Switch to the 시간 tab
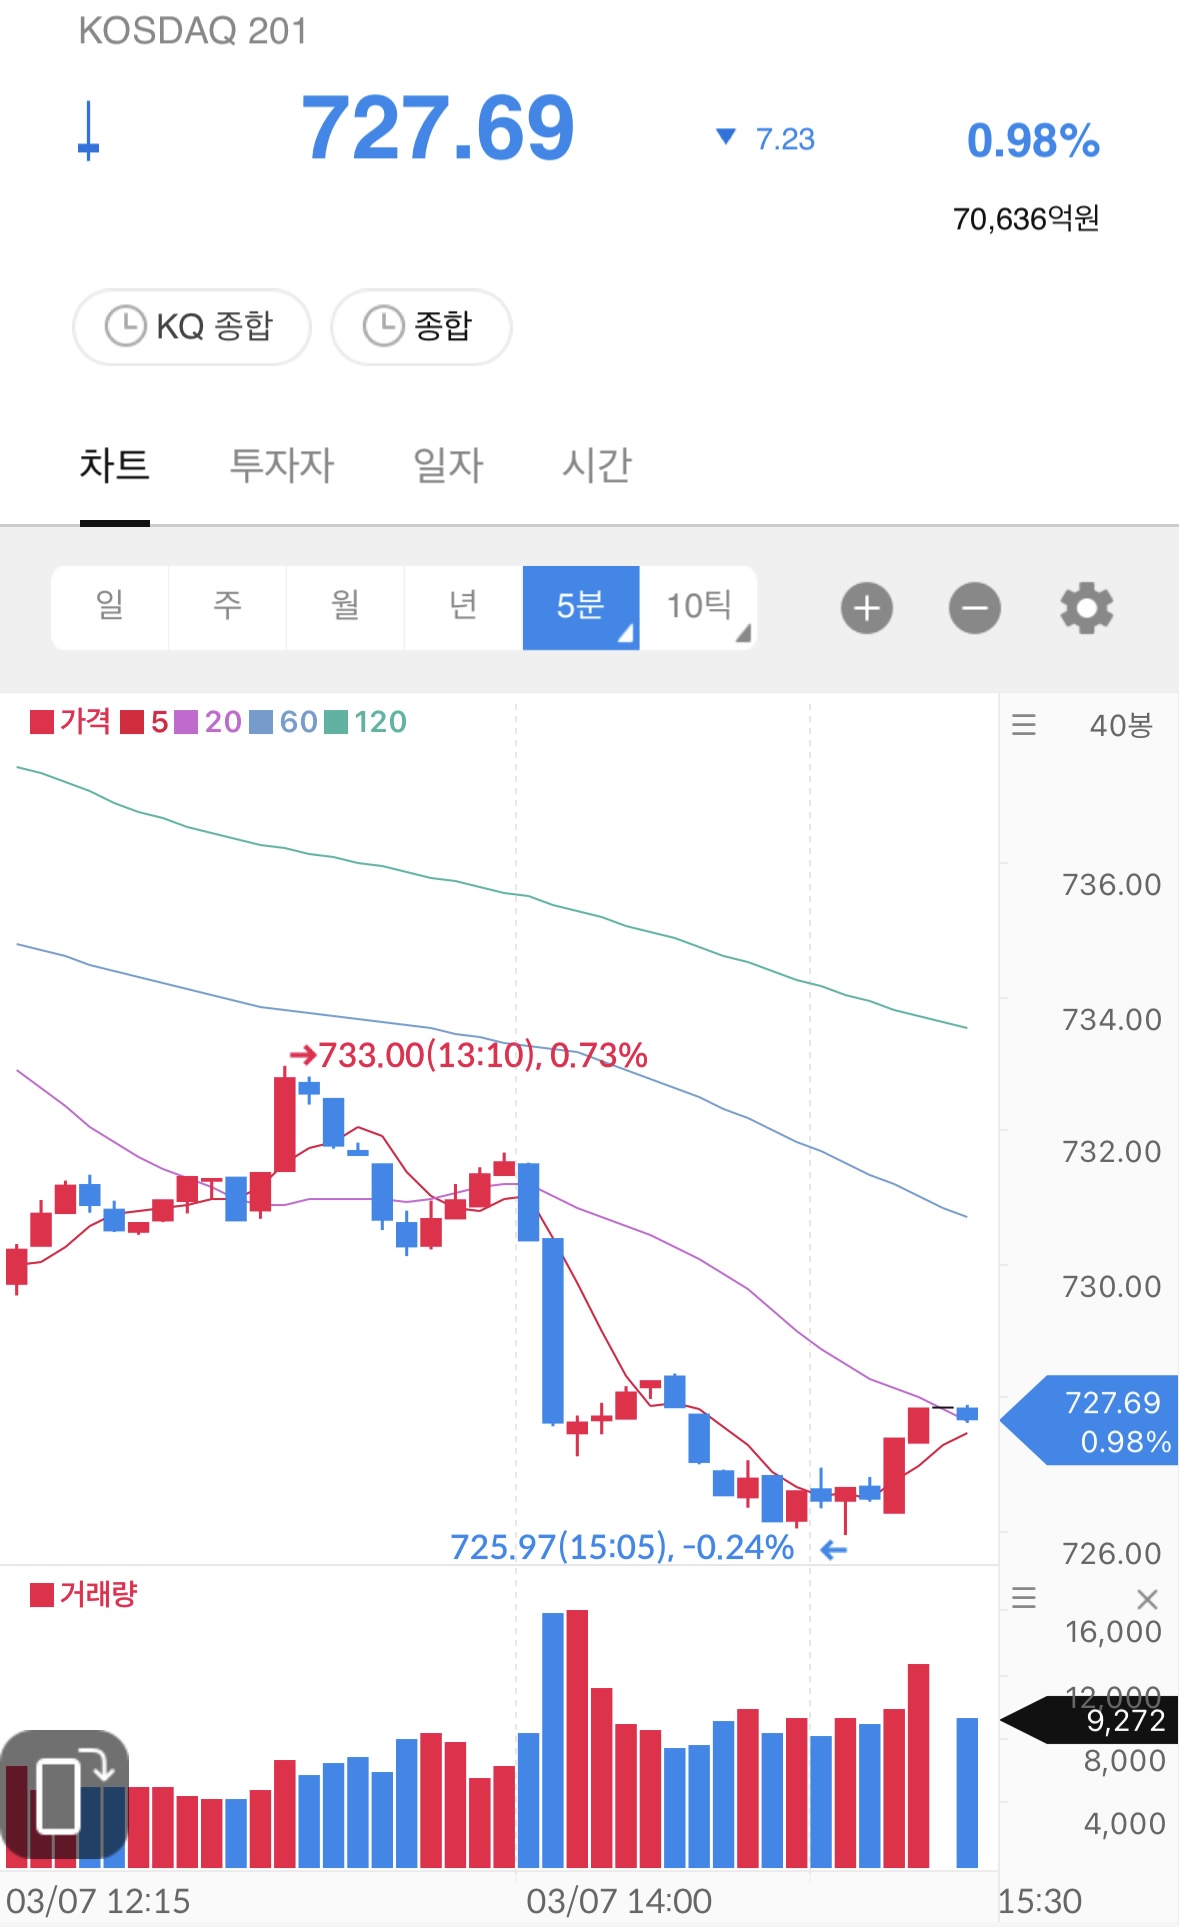Screen dimensions: 1179x1927 point(596,465)
